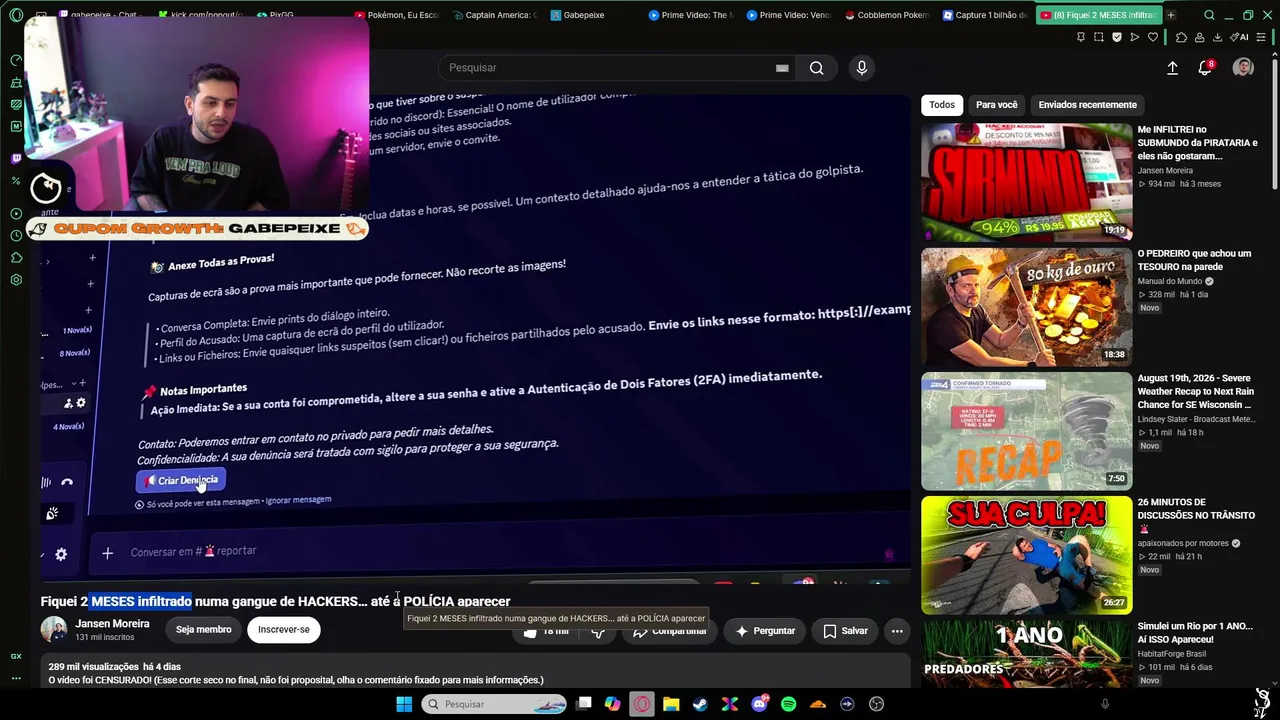Click the apaixonados por motores channel name
Viewport: 1280px width, 720px height.
[1184, 543]
